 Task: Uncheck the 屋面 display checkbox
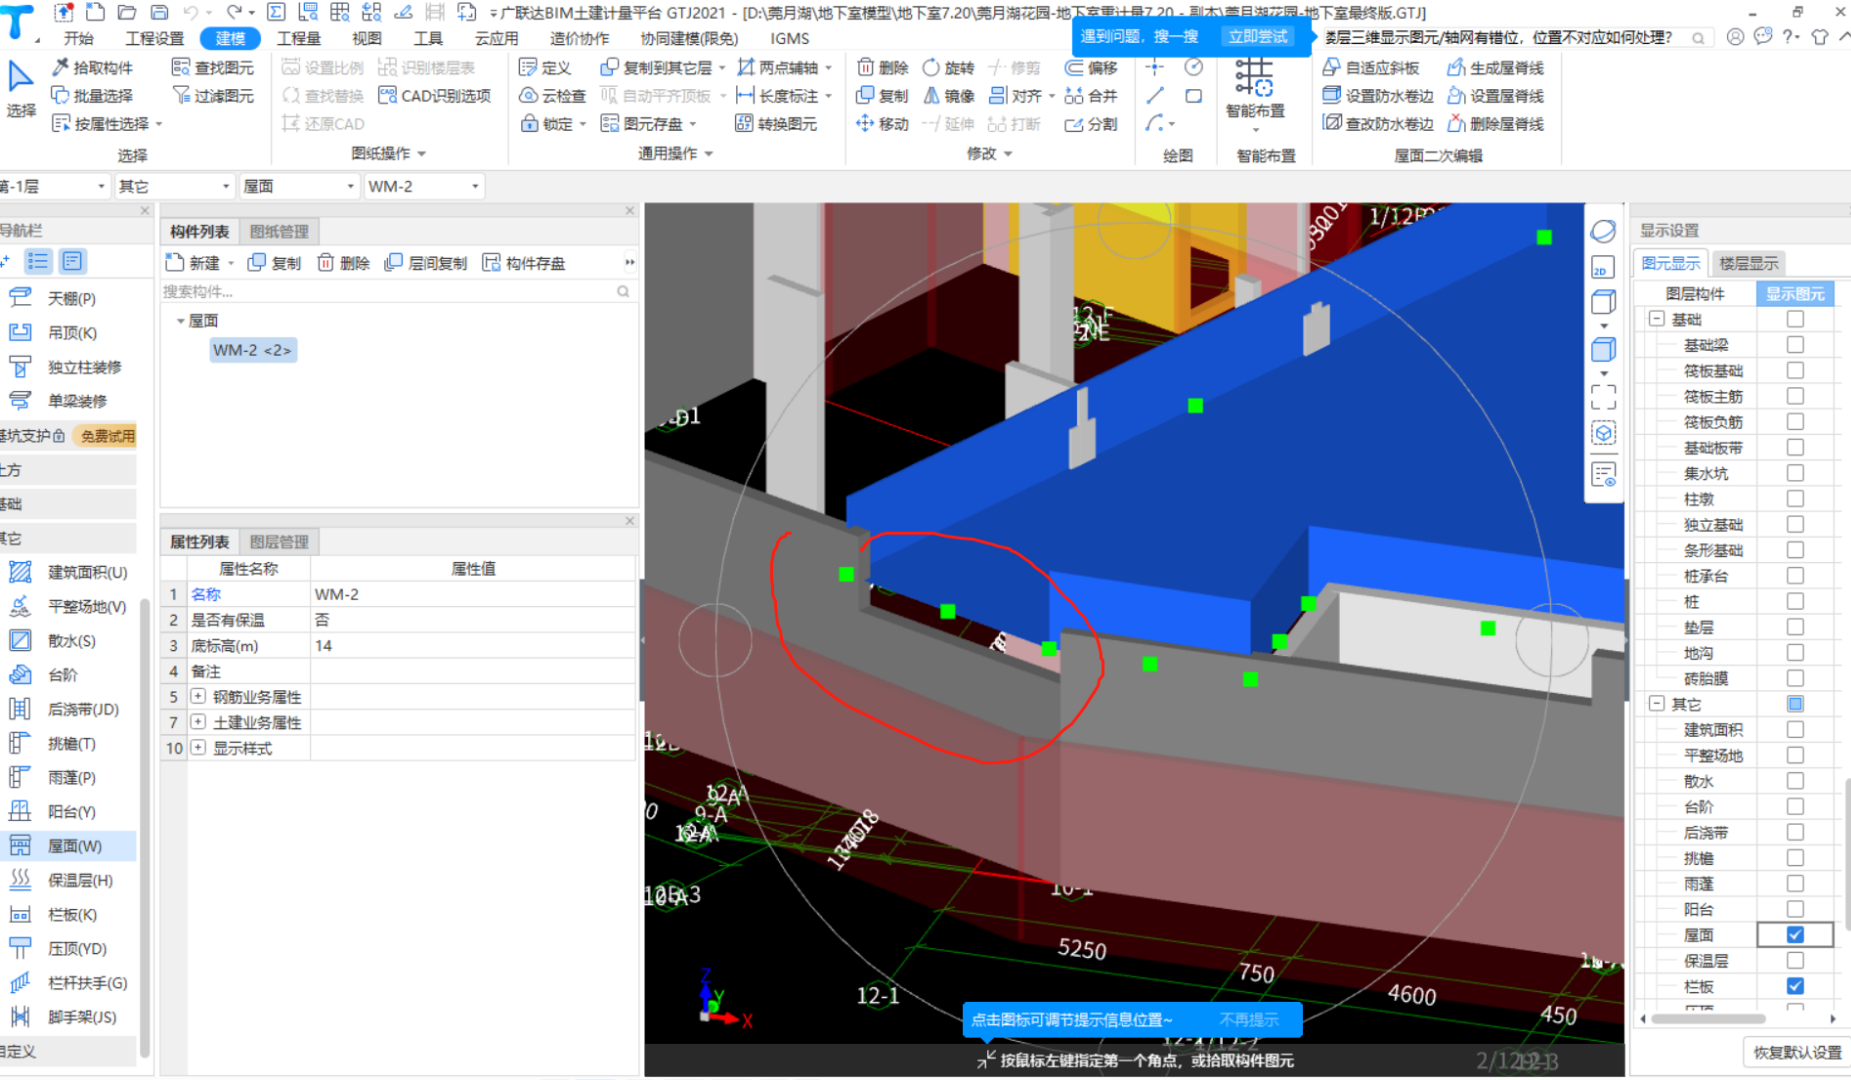(x=1795, y=934)
